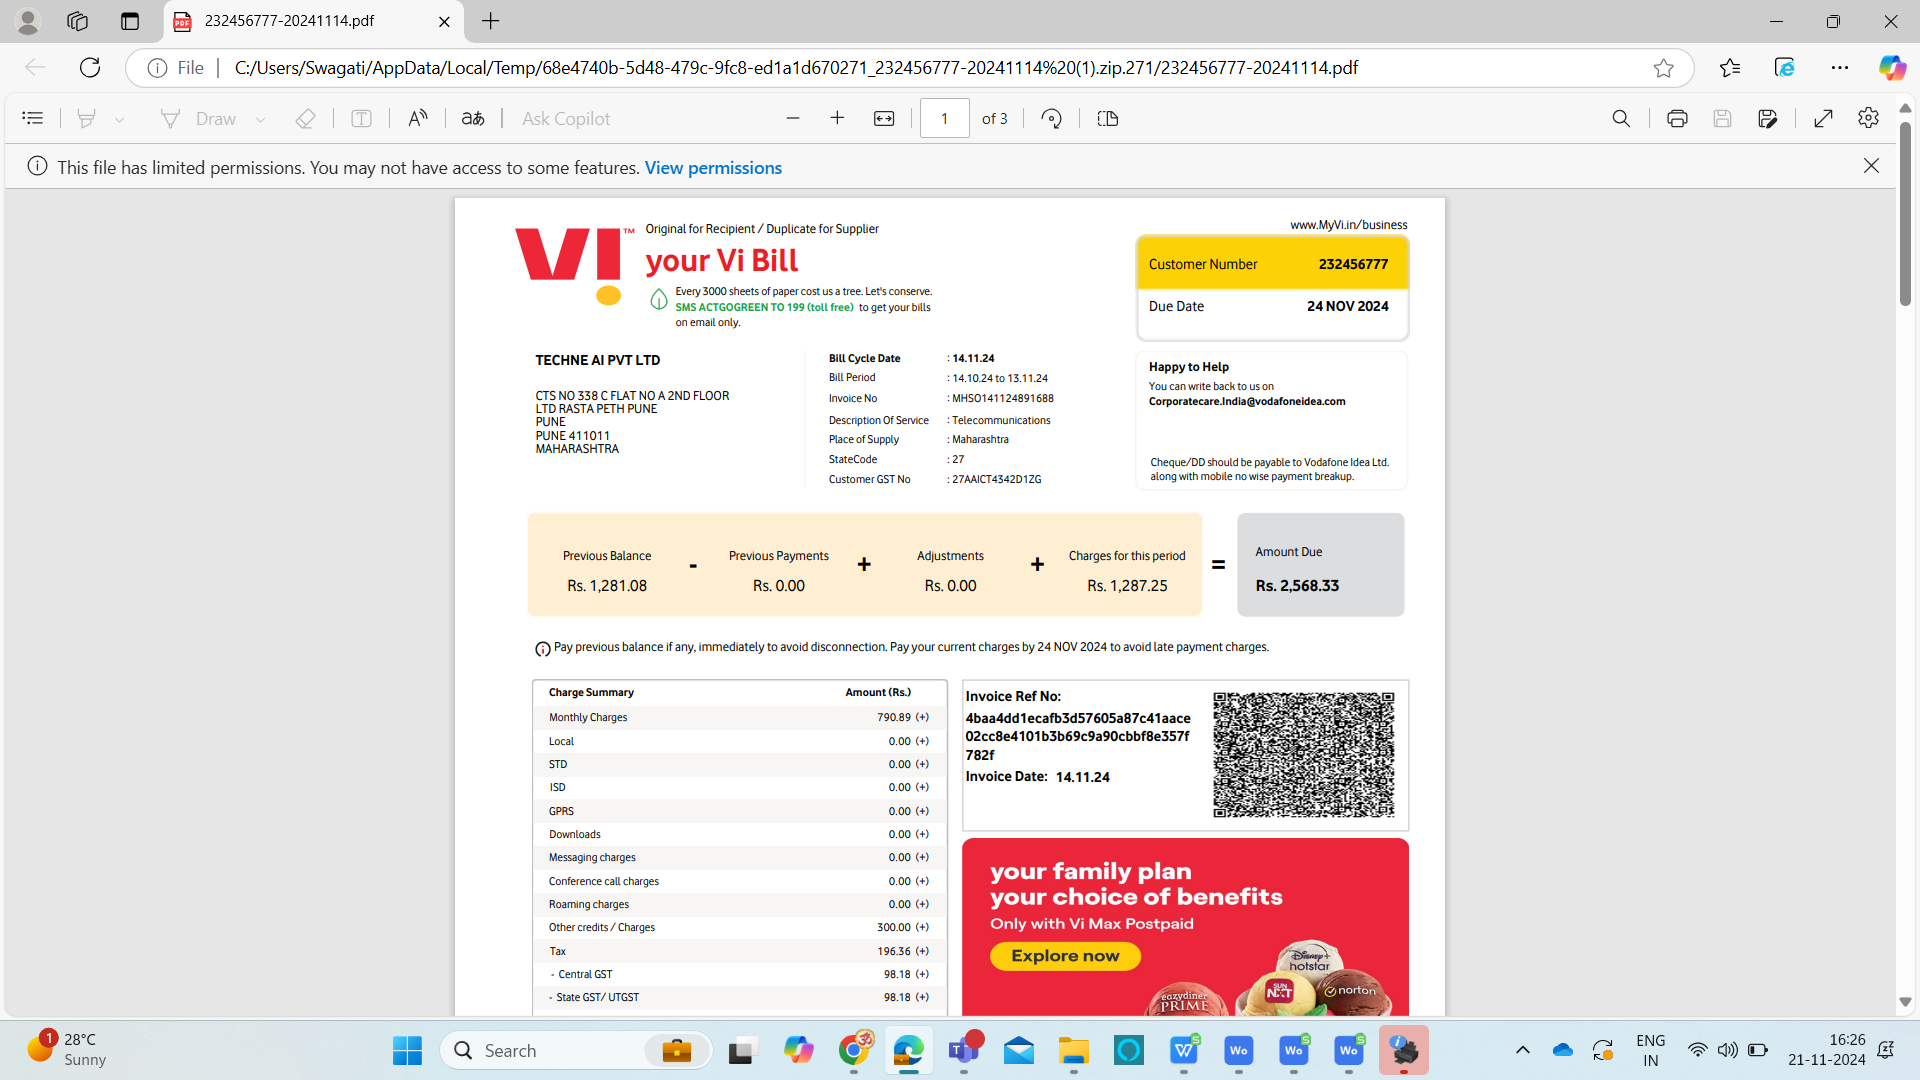1920x1080 pixels.
Task: Toggle Fit to width view
Action: pyautogui.click(x=884, y=119)
